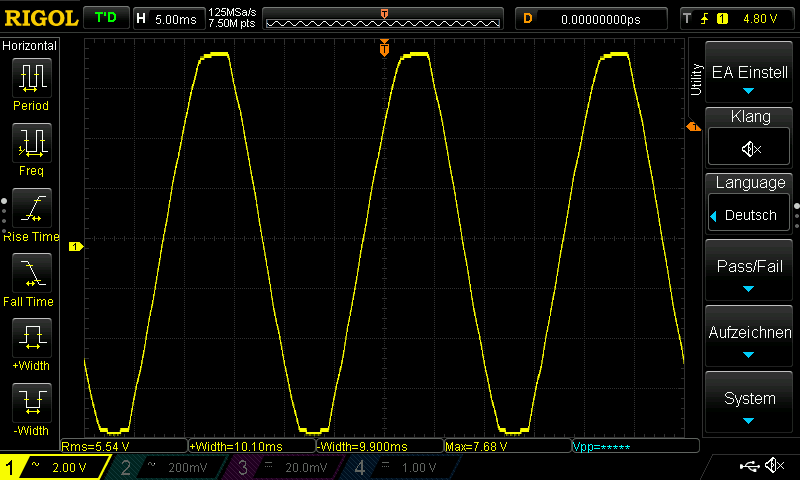Expand the System submenu

[750, 407]
